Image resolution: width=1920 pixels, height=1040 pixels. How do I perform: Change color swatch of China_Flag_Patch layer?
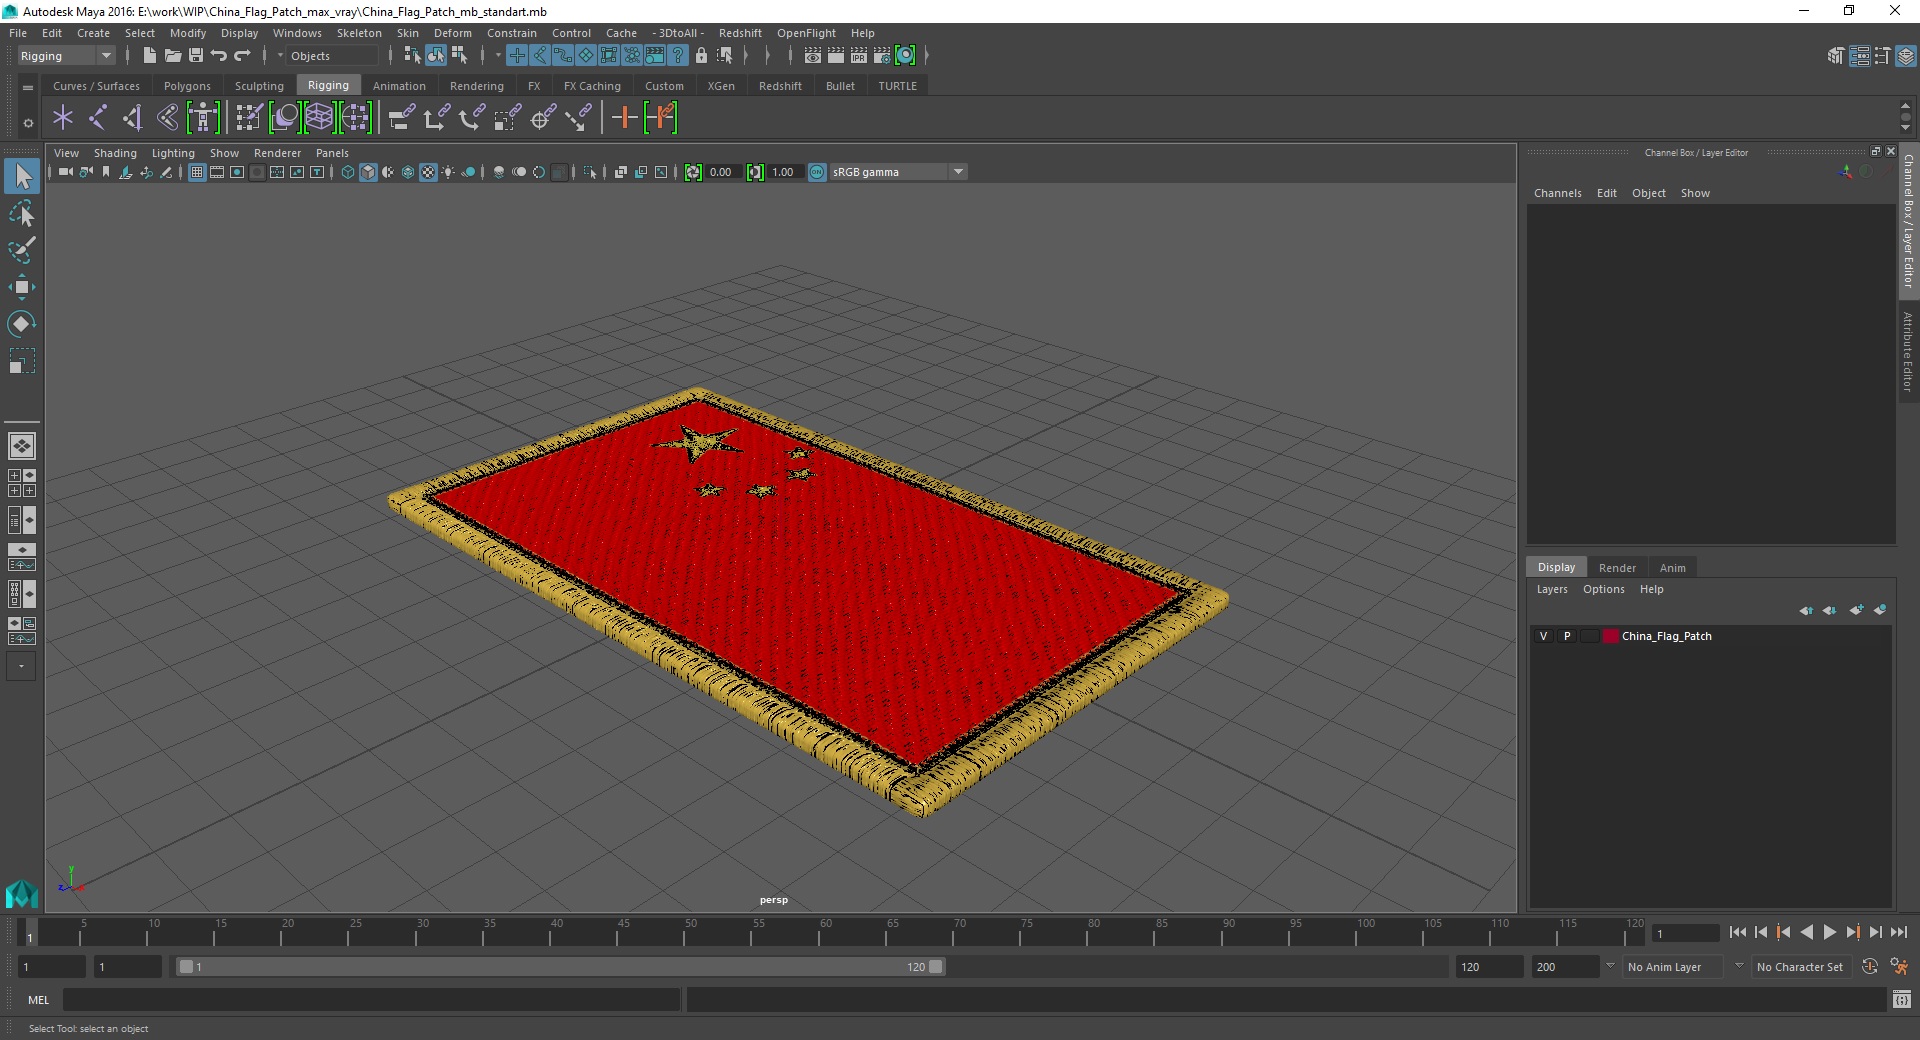[x=1610, y=636]
